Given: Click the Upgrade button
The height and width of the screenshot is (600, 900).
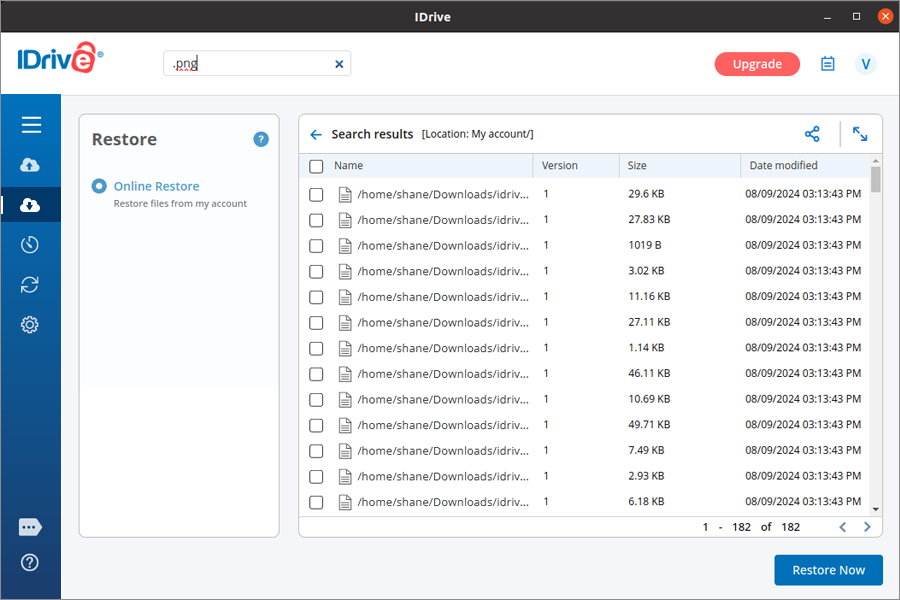Looking at the screenshot, I should (757, 64).
